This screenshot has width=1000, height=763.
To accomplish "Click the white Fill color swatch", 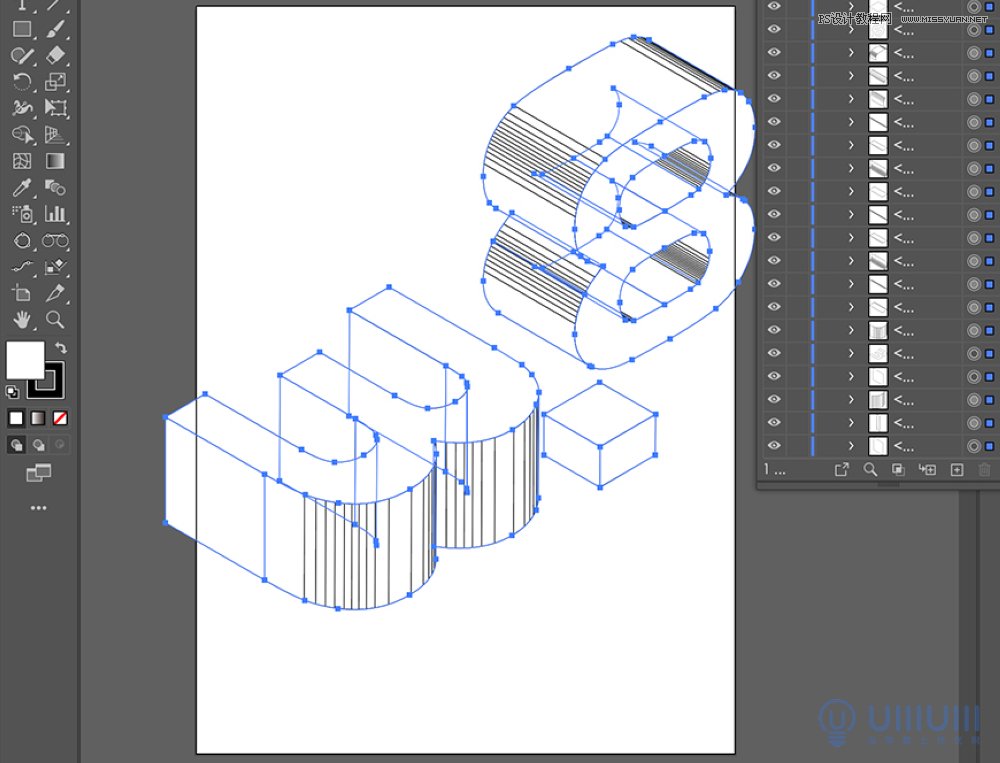I will point(25,360).
